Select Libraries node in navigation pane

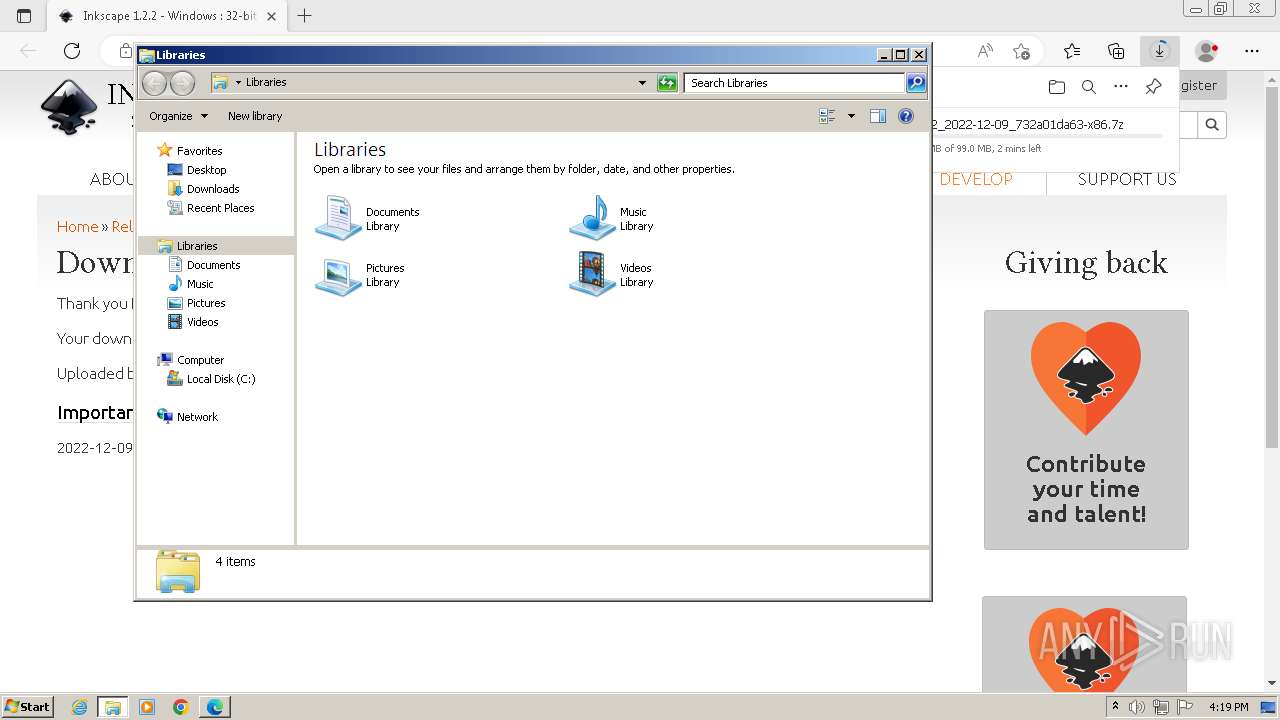click(x=197, y=246)
